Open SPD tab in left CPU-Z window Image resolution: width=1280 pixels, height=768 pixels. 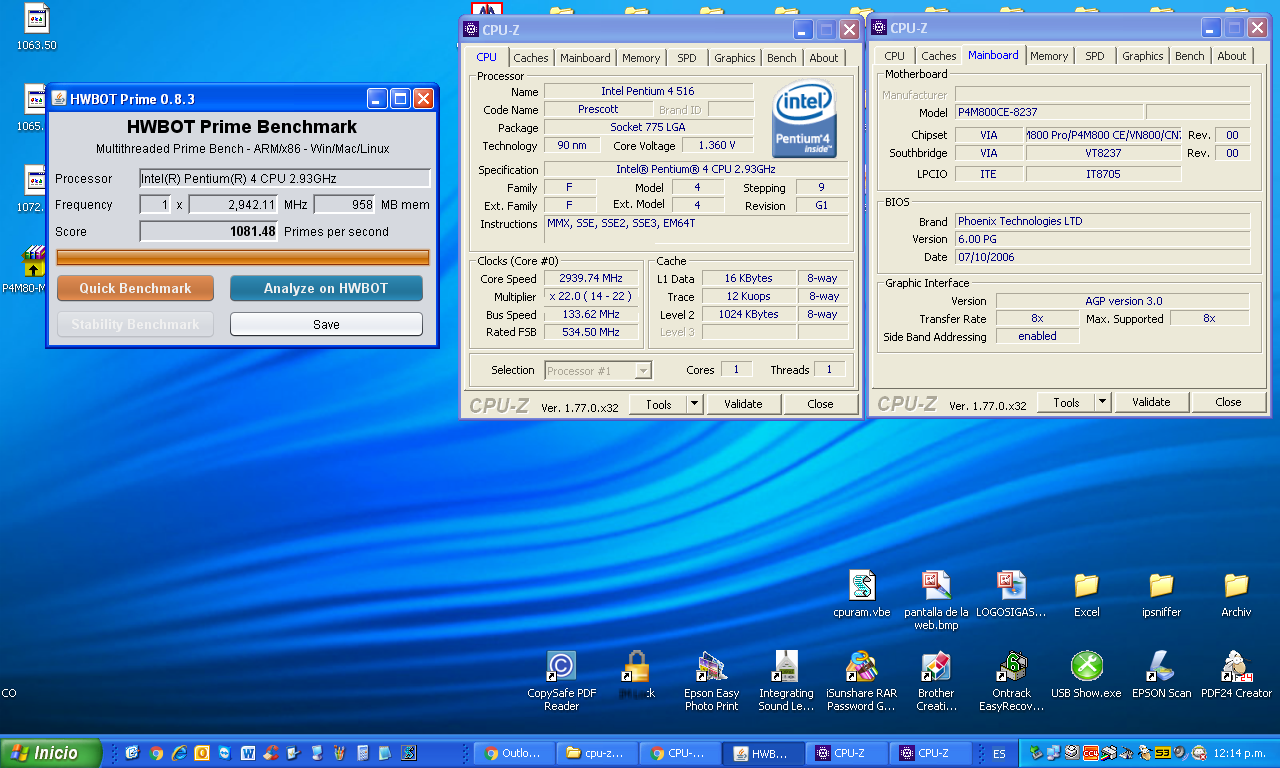(687, 58)
